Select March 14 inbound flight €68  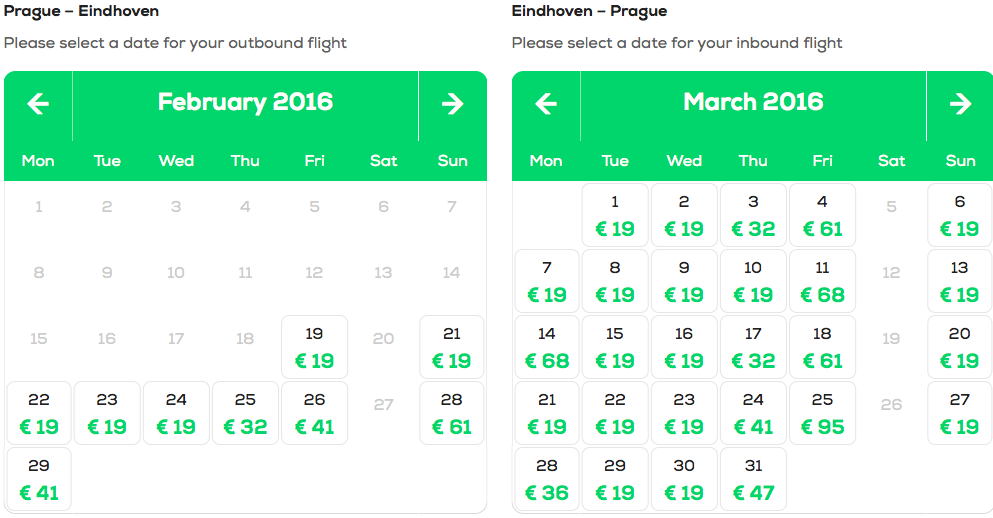point(547,347)
